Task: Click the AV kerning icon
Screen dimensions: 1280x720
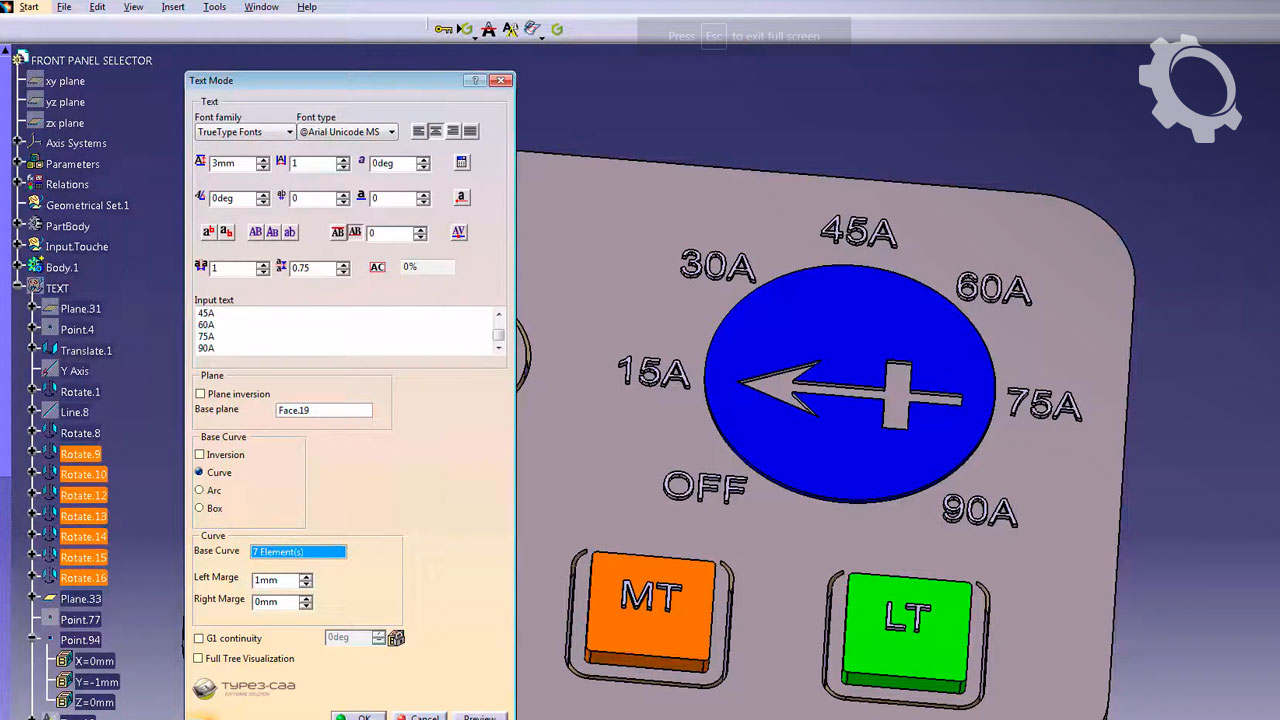Action: point(459,232)
